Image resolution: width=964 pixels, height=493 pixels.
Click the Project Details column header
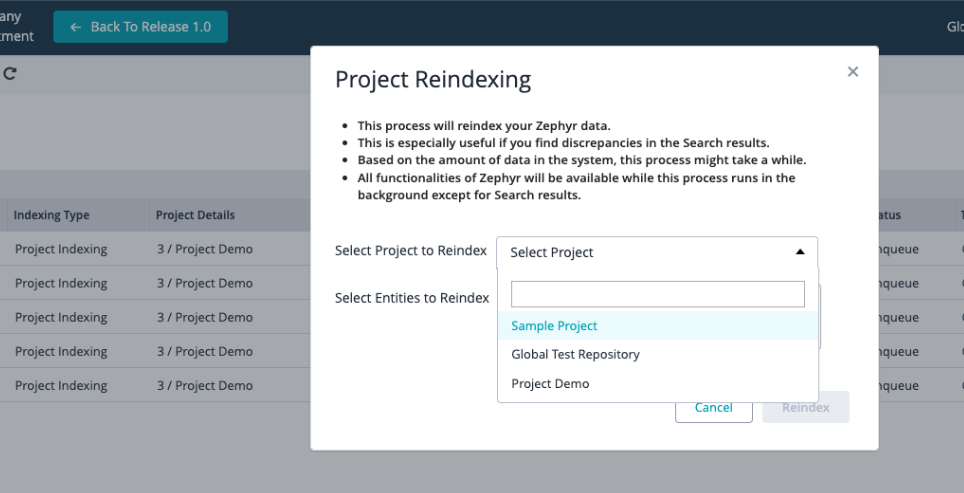[x=195, y=215]
